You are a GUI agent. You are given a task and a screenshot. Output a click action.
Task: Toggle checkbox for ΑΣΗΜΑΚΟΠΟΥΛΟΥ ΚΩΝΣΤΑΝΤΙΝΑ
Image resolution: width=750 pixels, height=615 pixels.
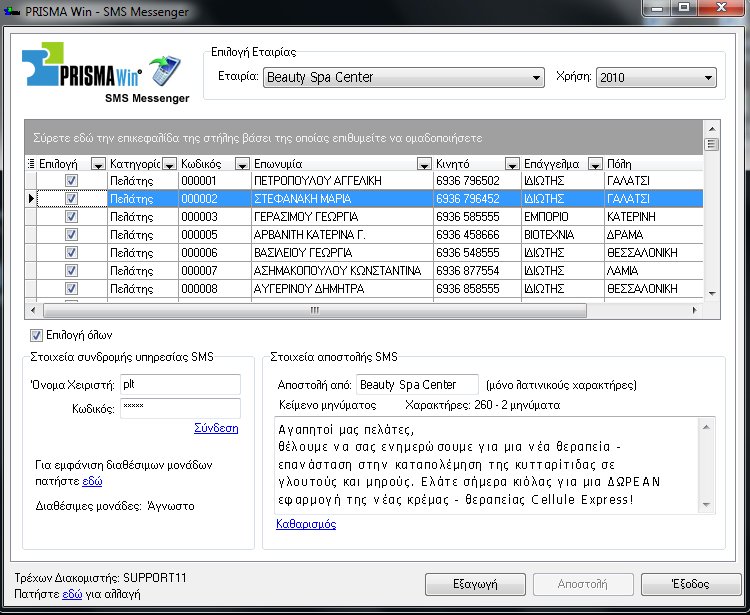coord(71,271)
